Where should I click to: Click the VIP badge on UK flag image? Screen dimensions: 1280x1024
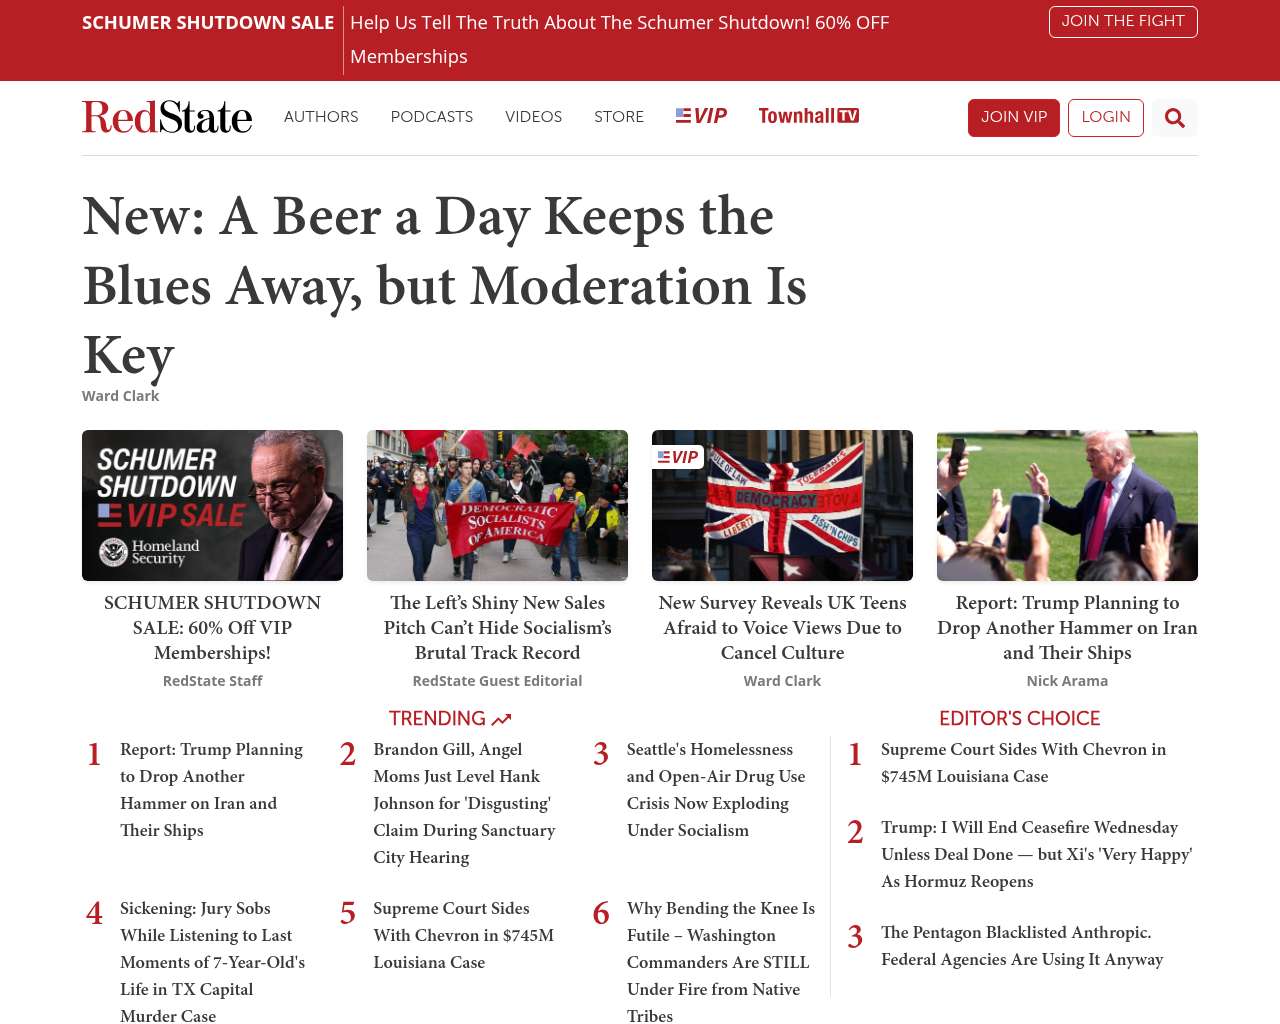(679, 457)
